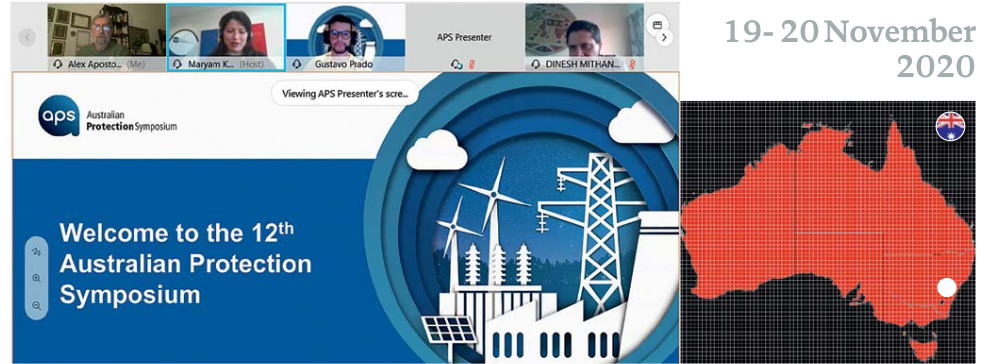Click Maryam K's headset audio icon
The image size is (985, 364).
click(178, 64)
